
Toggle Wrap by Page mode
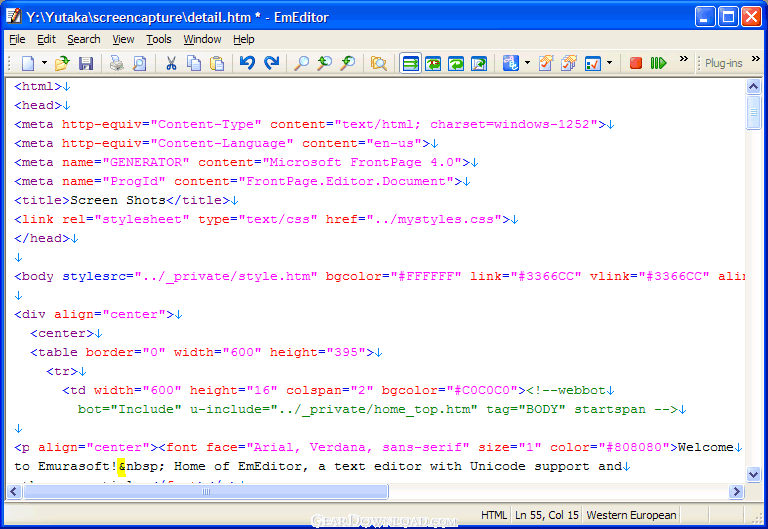point(479,63)
